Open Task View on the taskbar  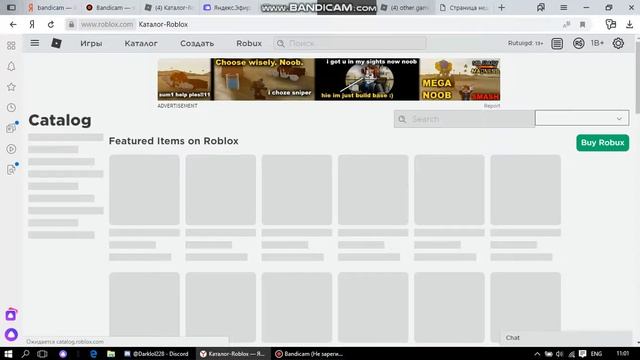coord(42,354)
